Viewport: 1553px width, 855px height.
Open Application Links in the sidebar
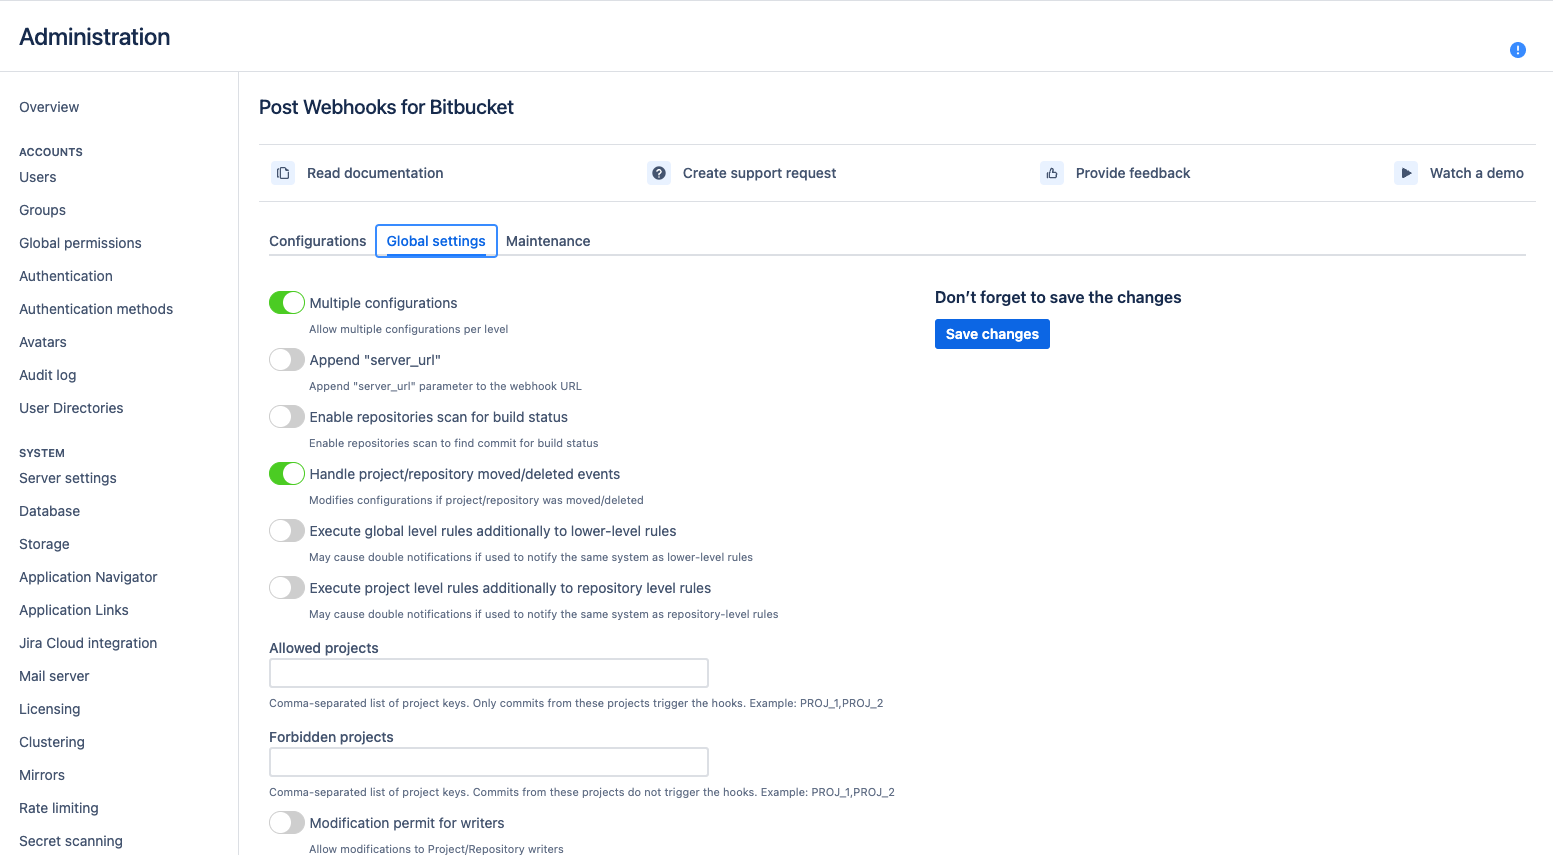click(74, 610)
